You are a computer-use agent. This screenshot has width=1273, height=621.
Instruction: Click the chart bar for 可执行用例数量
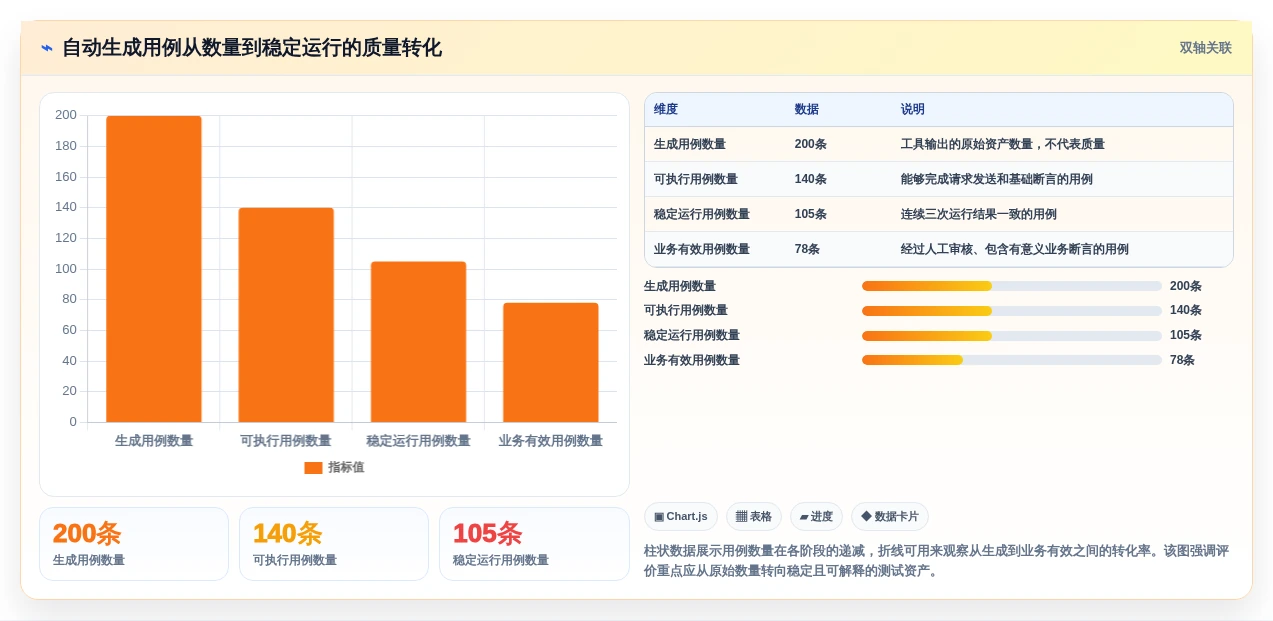(286, 315)
